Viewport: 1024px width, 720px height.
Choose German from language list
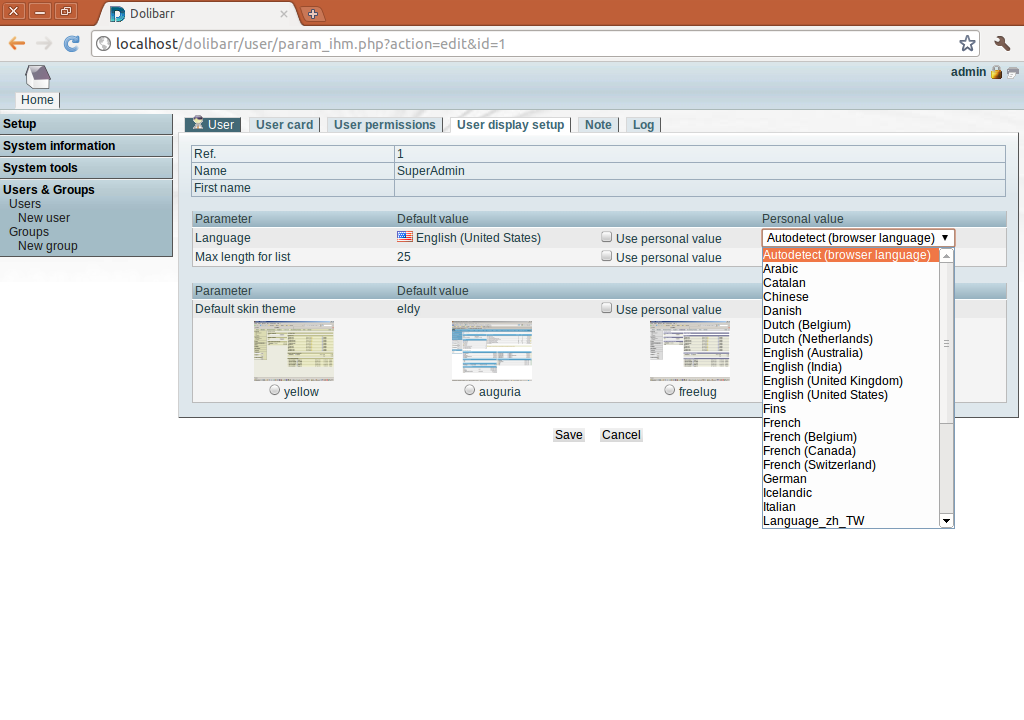pos(850,479)
